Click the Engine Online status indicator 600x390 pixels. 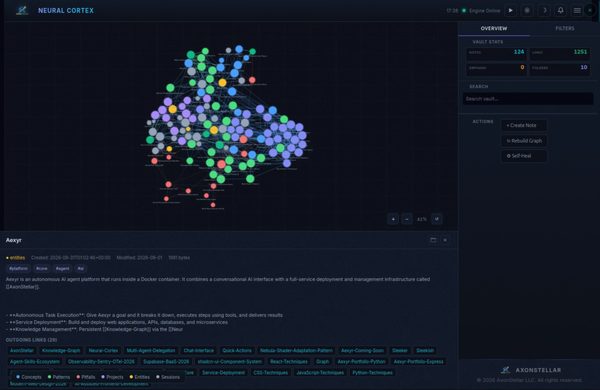pyautogui.click(x=481, y=11)
